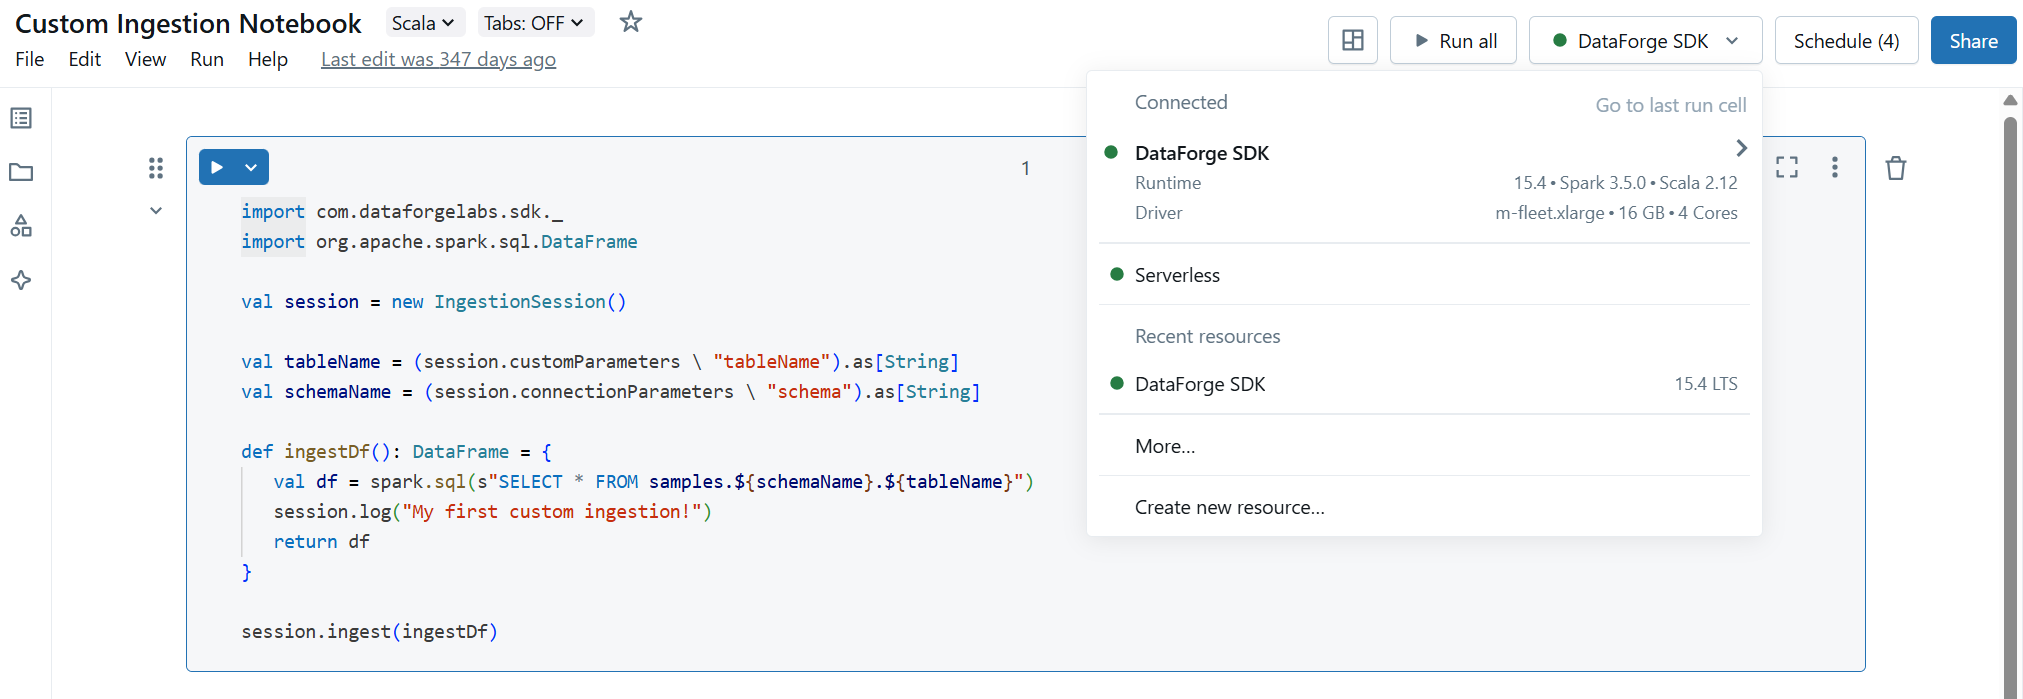Expand cell to fullscreen focus mode
The width and height of the screenshot is (2023, 699).
pos(1787,167)
